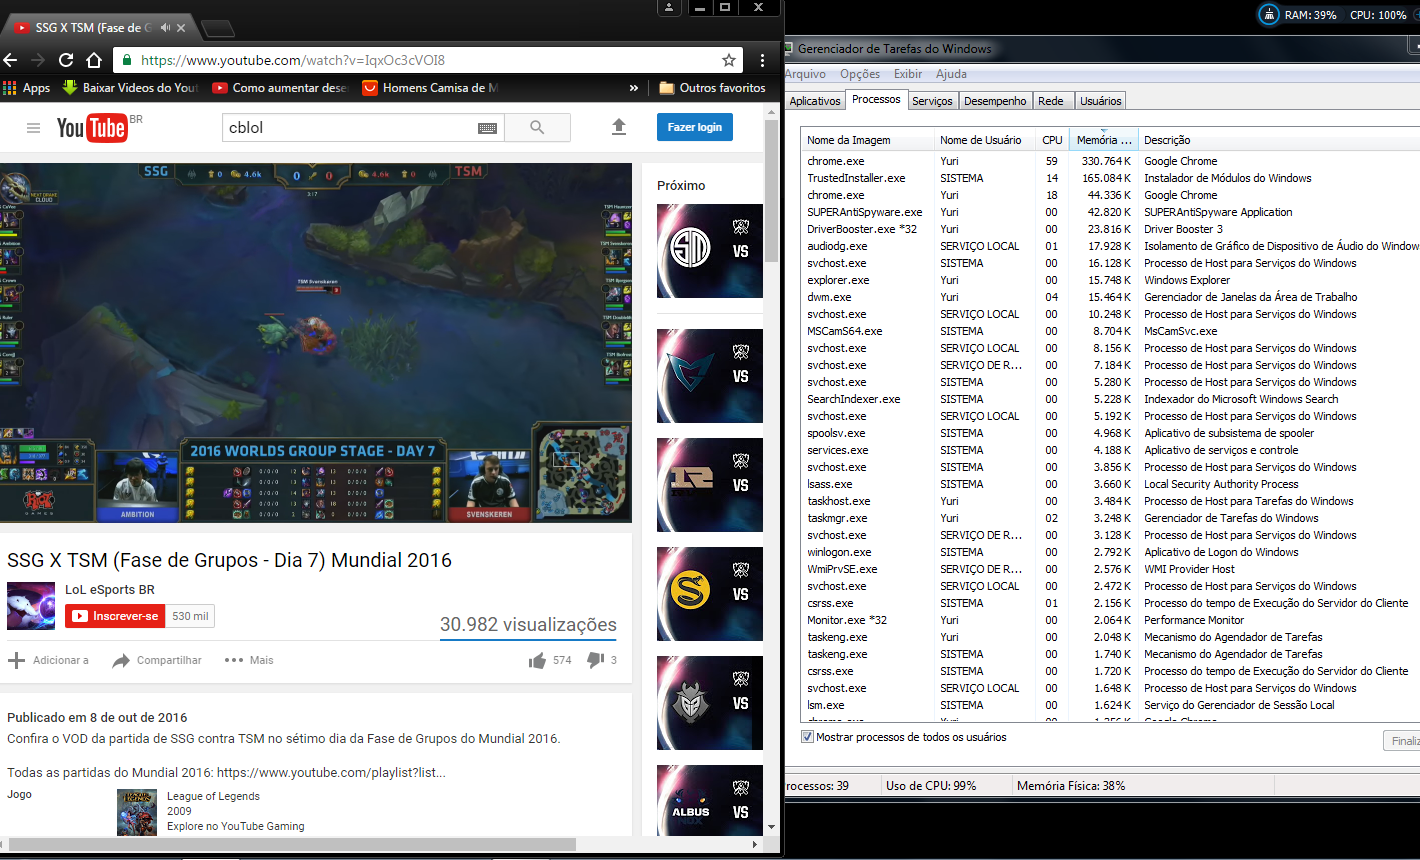This screenshot has height=860, width=1420.
Task: Open YouTube hamburger guide menu
Action: [x=34, y=128]
